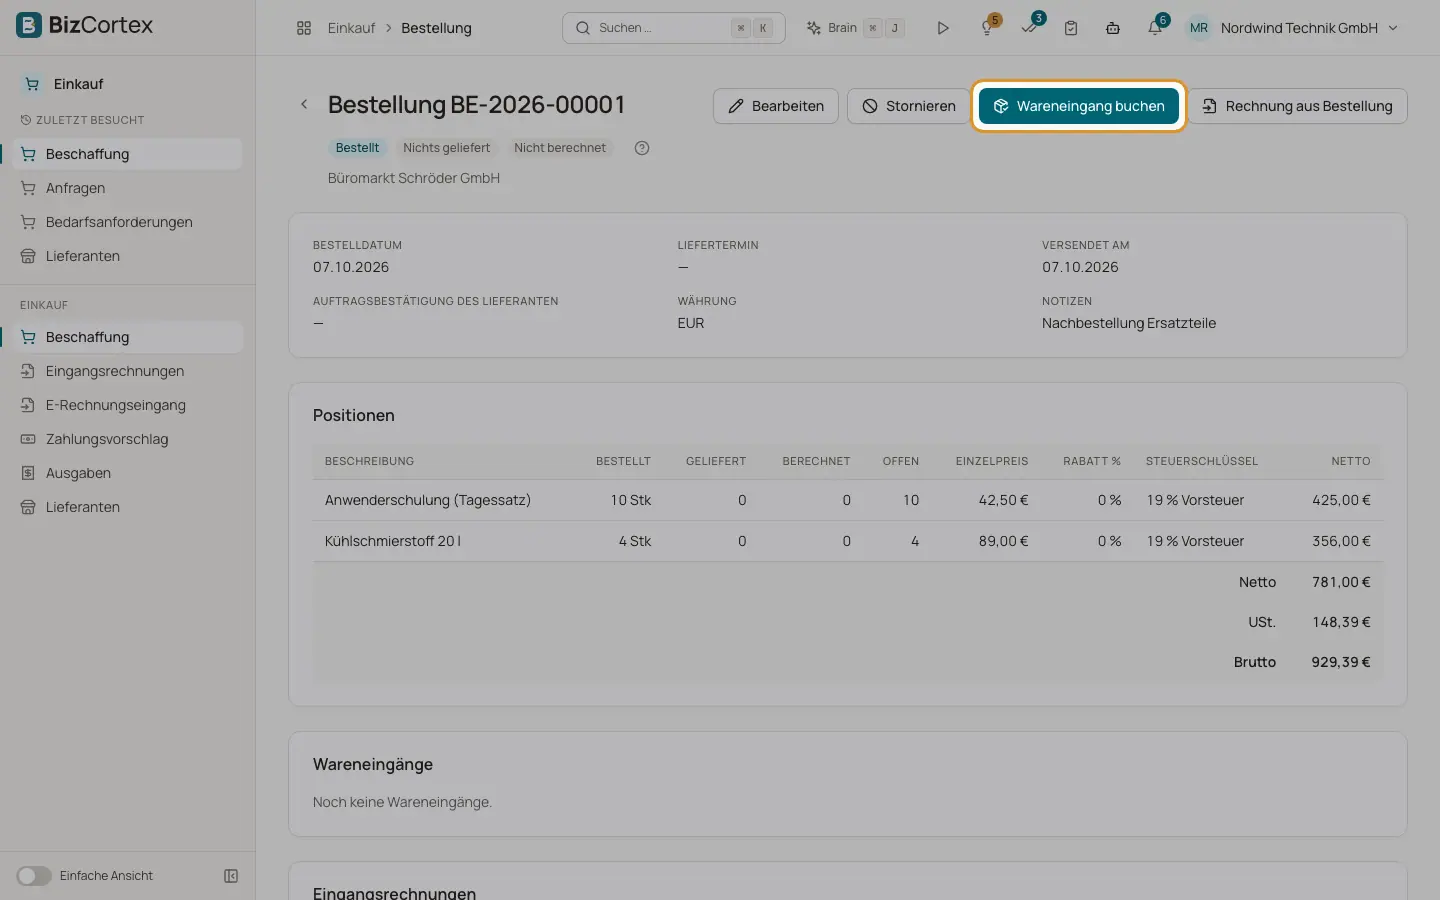Image resolution: width=1440 pixels, height=900 pixels.
Task: Click the Brutto total 929,39 €
Action: click(1341, 662)
